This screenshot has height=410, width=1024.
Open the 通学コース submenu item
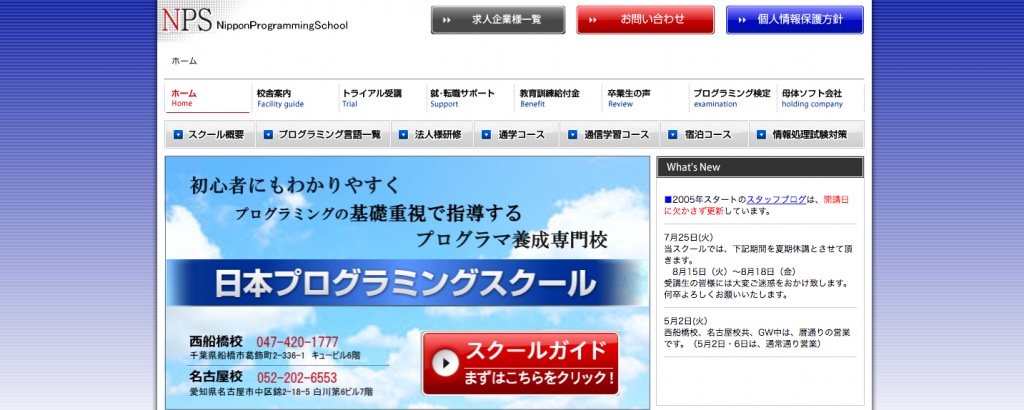point(516,134)
